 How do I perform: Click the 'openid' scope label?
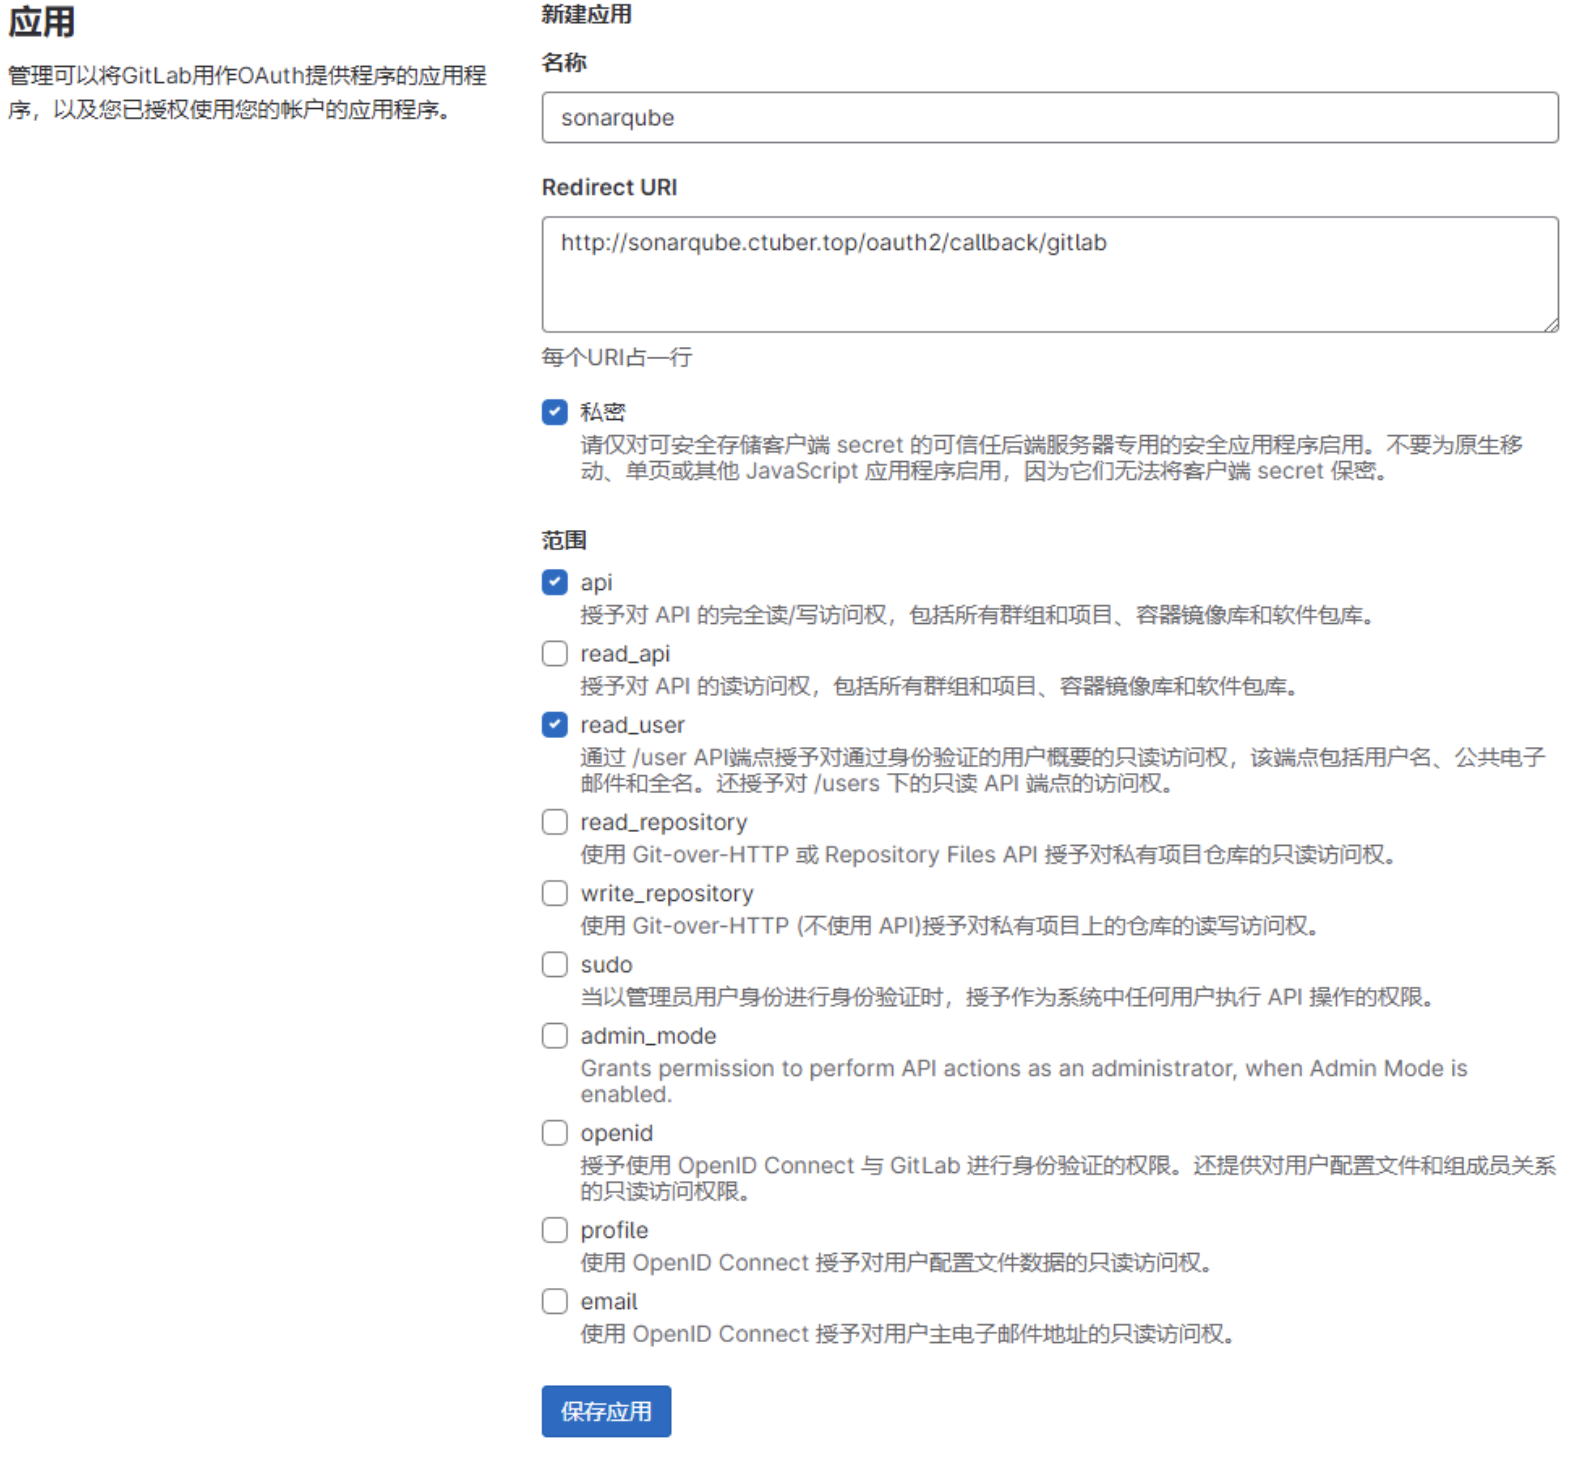point(616,1133)
